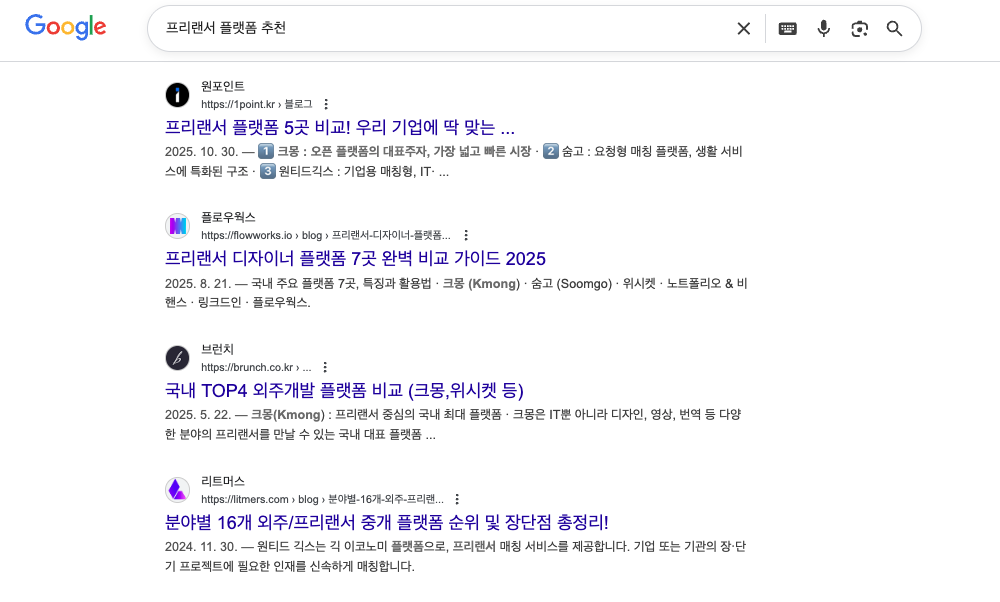Open the 프리랜서 디자이너 플랫폼 7곳 비교 가이드 link

356,258
